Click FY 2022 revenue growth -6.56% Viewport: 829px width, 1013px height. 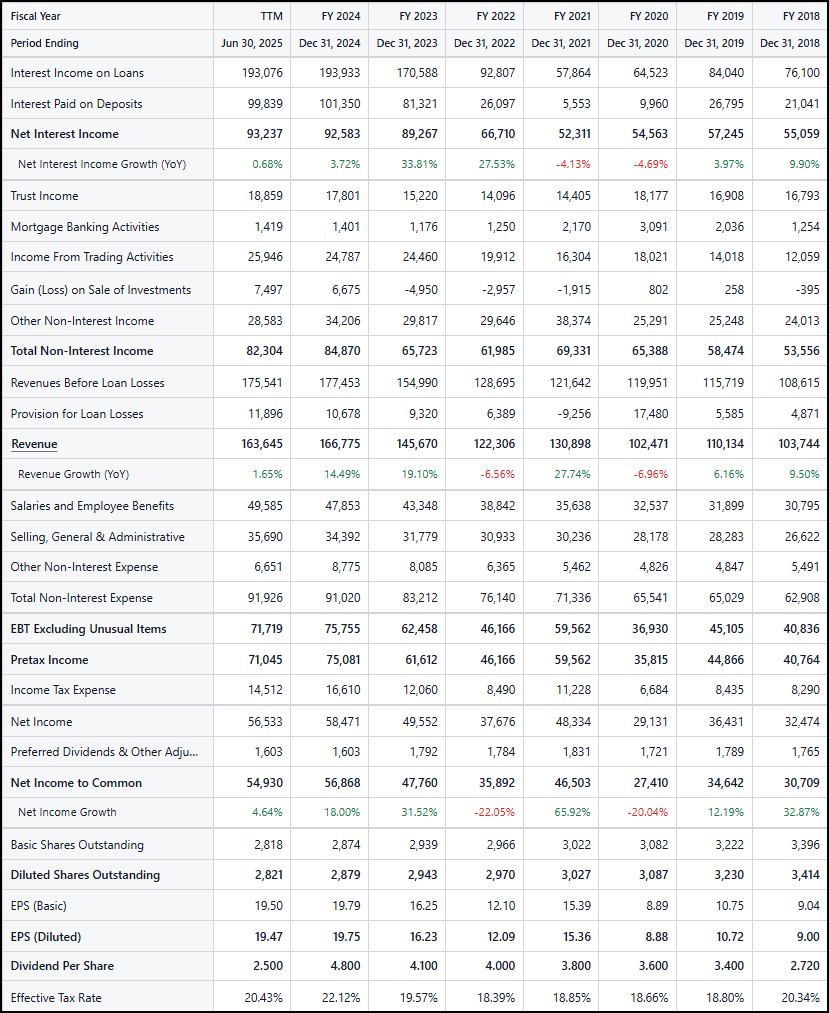(x=498, y=474)
